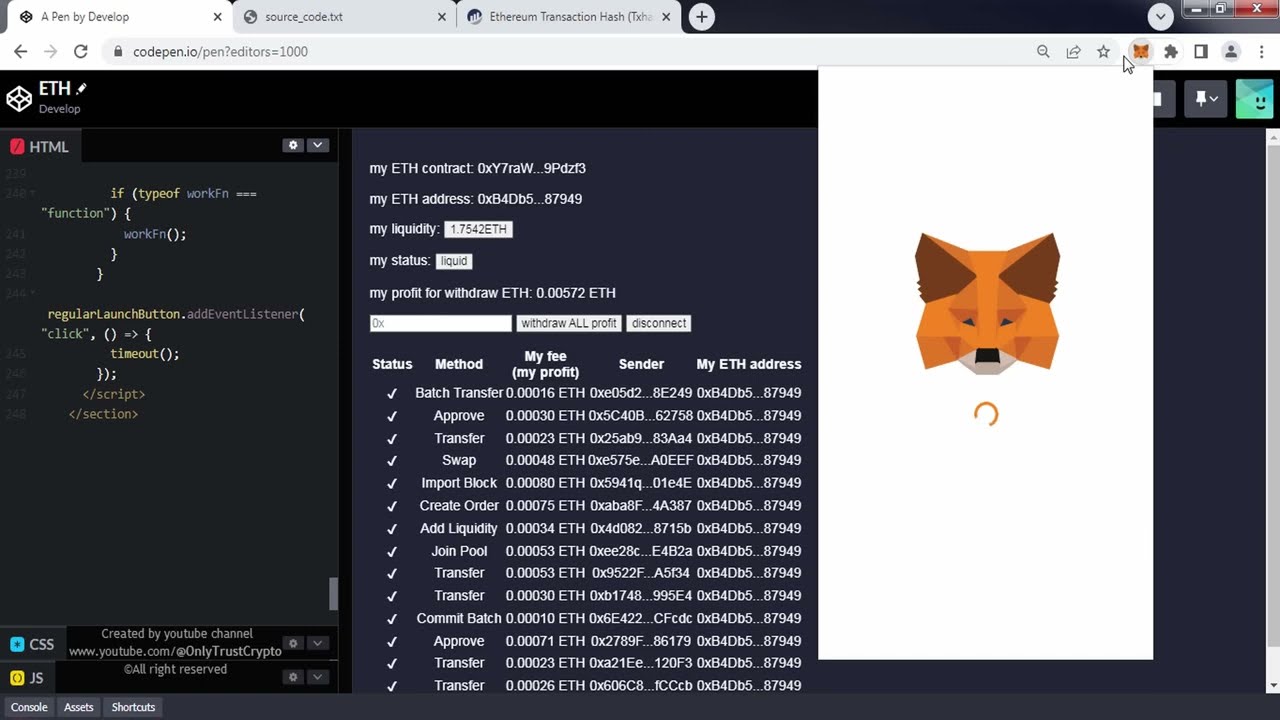This screenshot has width=1280, height=720.
Task: Bookmark this page with the star
Action: coord(1103,51)
